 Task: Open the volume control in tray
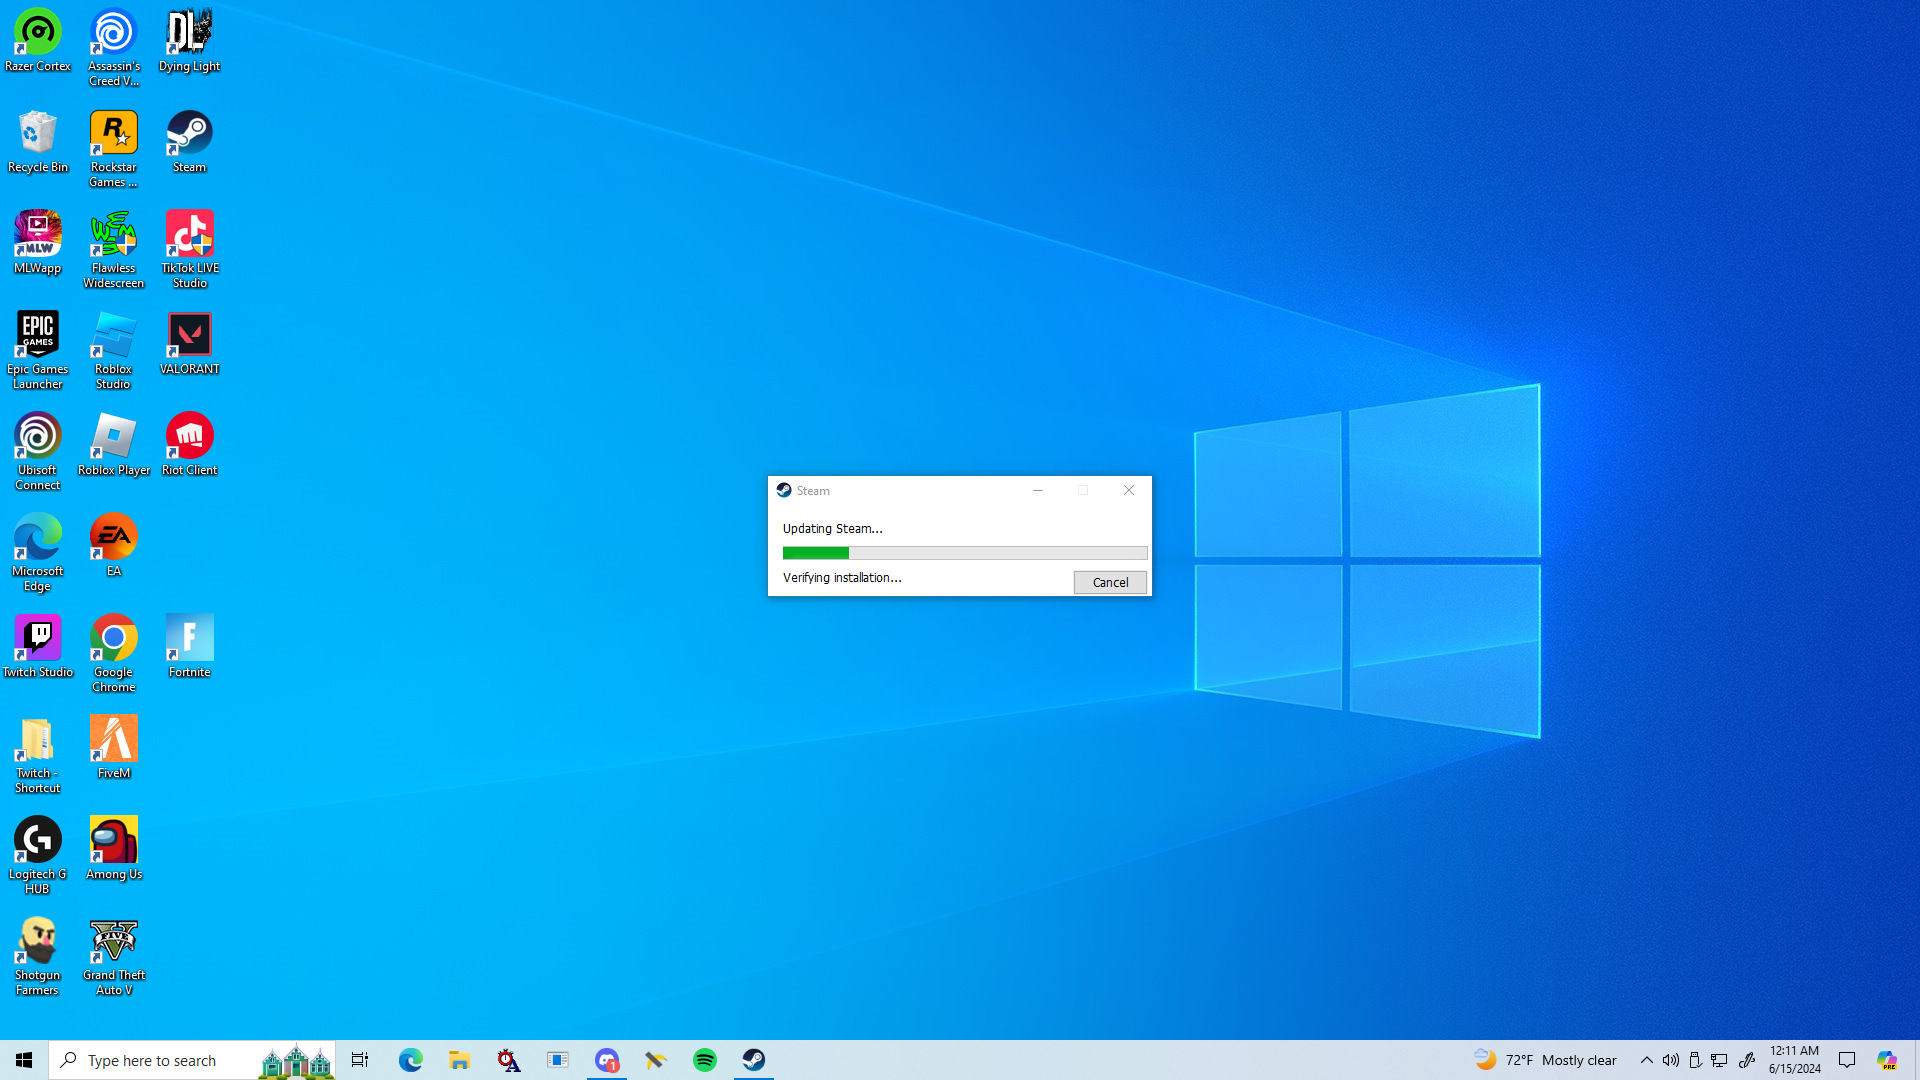click(x=1670, y=1060)
